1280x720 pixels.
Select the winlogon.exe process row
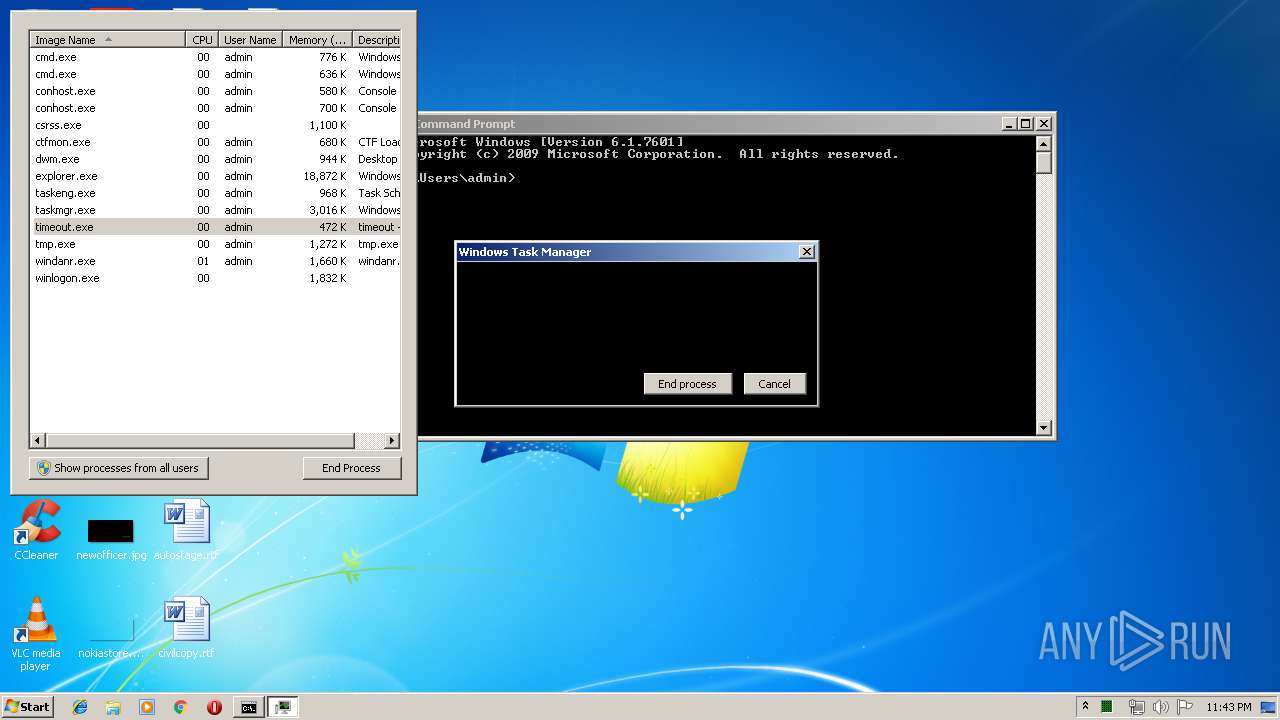coord(215,278)
